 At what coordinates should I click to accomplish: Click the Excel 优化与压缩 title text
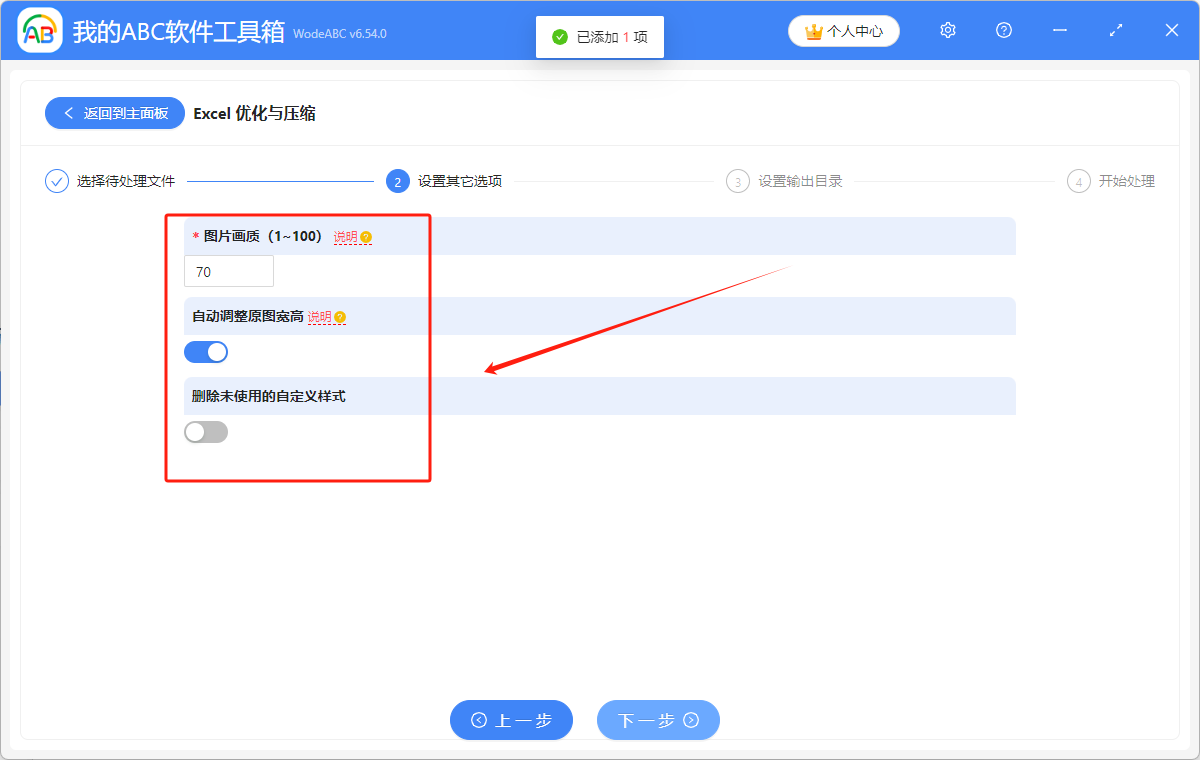[x=255, y=113]
